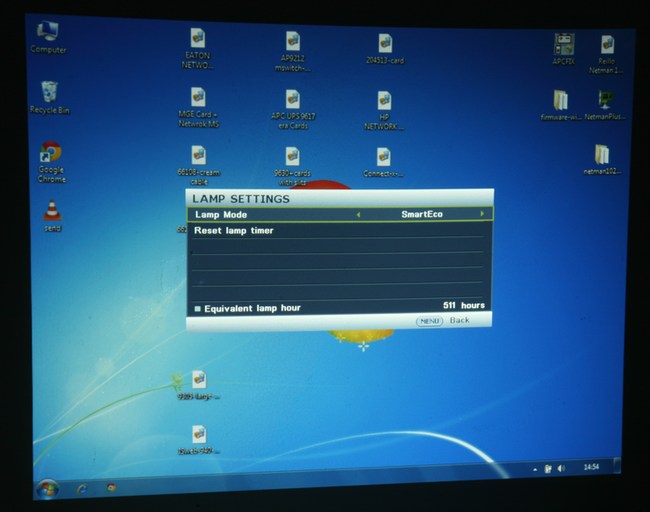Screen dimensions: 650x512
Task: Open the volume speaker tray icon
Action: (561, 468)
